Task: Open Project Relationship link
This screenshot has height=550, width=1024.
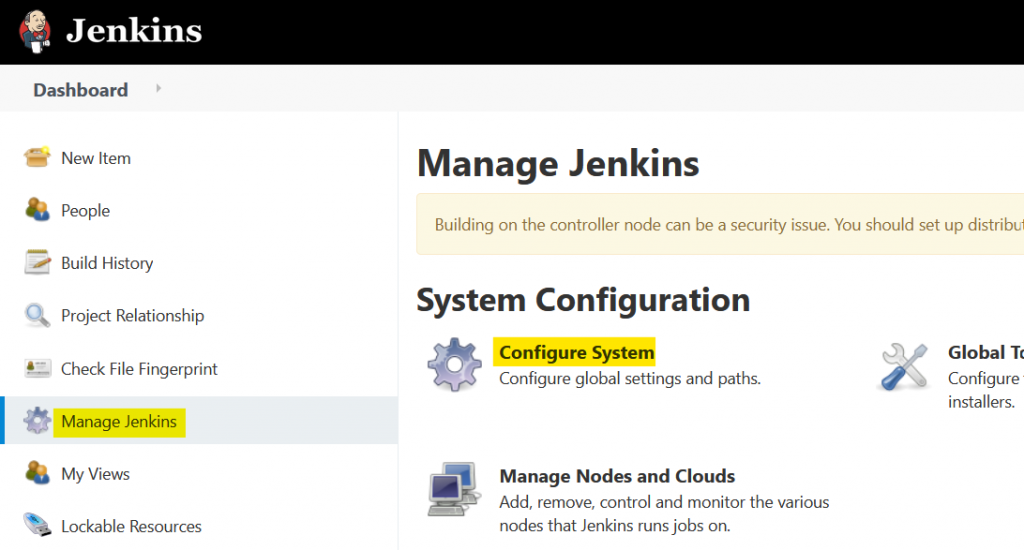Action: point(133,316)
